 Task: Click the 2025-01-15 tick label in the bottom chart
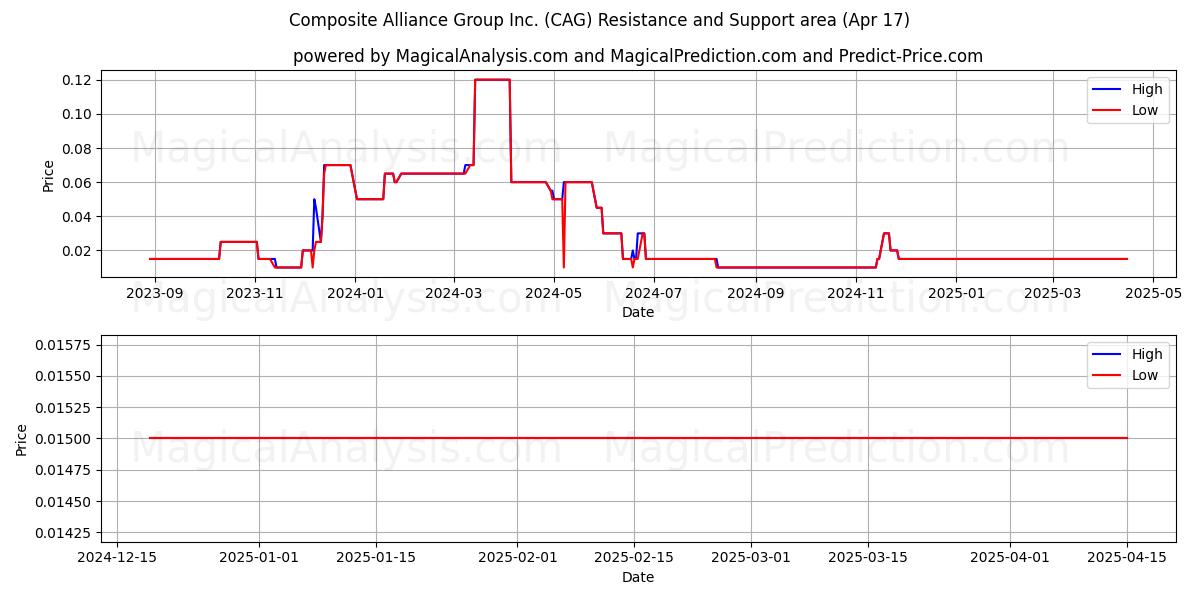coord(375,558)
